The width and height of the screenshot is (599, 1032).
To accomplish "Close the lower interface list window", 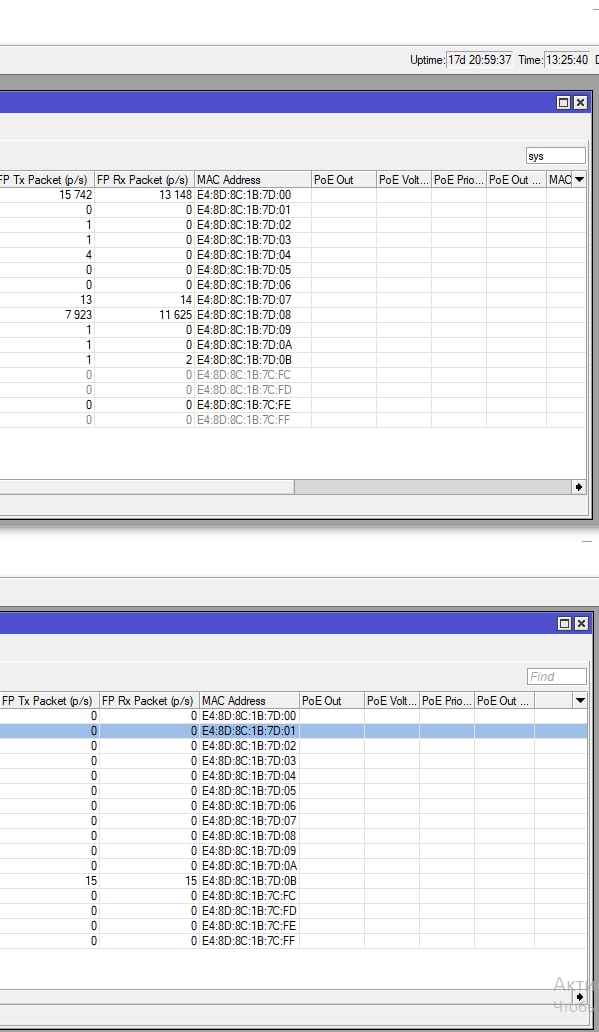I will tap(581, 623).
